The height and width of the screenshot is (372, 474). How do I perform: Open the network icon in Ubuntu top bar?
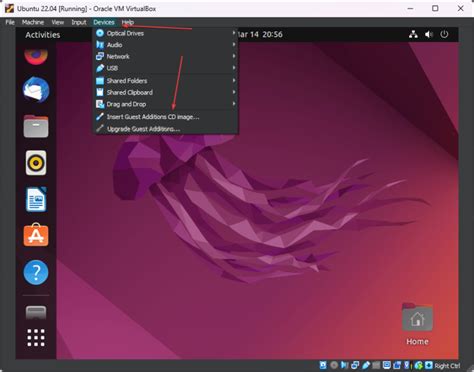413,34
